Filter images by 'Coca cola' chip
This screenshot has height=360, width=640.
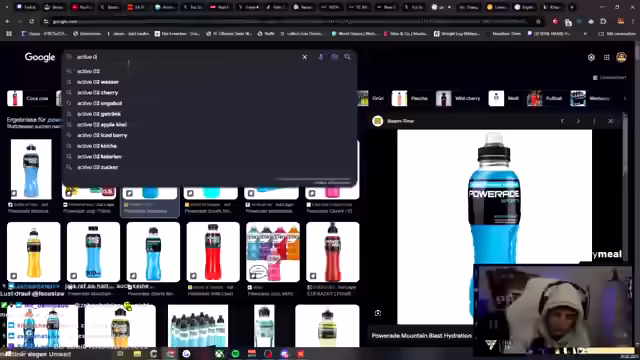(x=29, y=98)
